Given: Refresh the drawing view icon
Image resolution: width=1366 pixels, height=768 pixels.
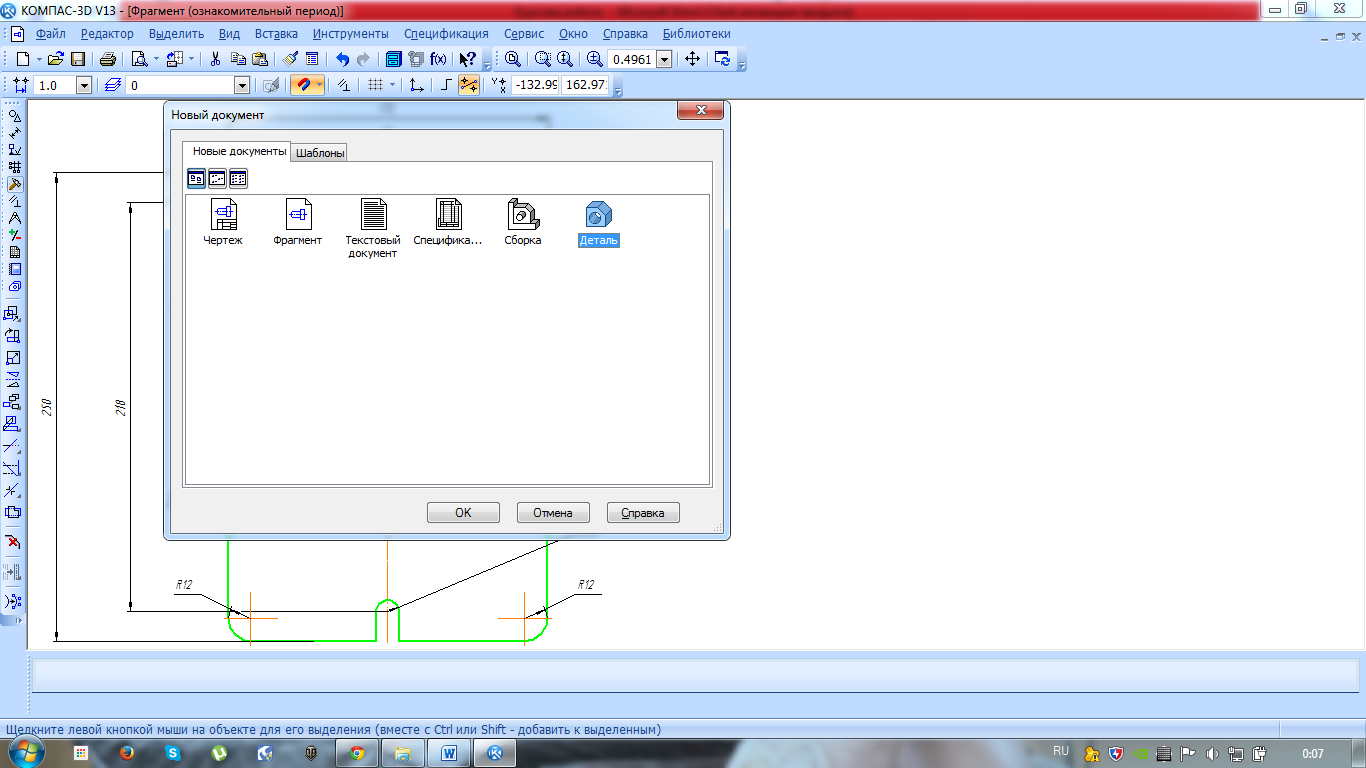Looking at the screenshot, I should point(722,59).
